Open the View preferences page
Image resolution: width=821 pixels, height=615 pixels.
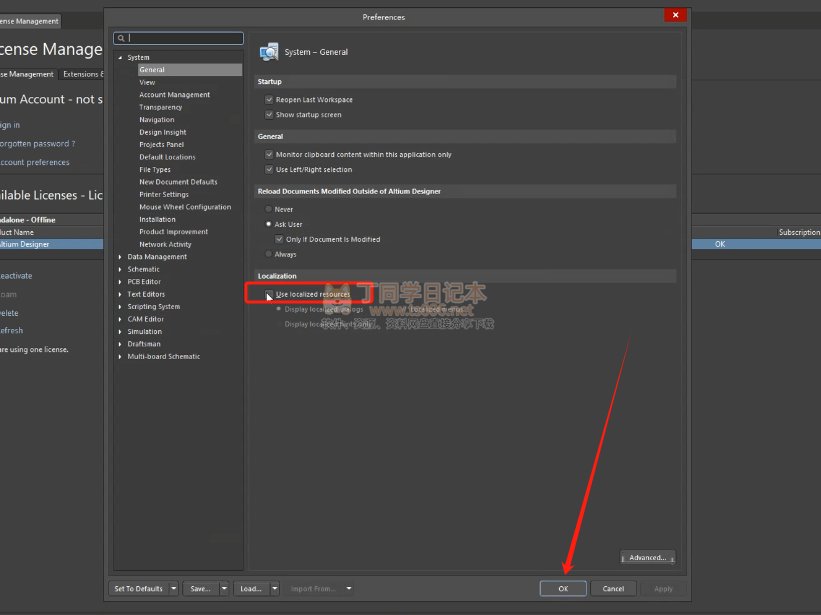147,82
